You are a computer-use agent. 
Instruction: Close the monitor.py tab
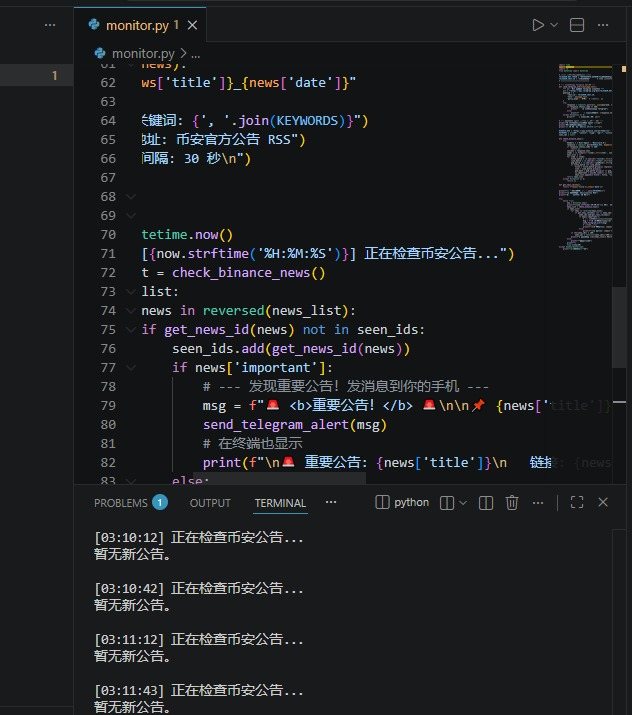tap(192, 25)
